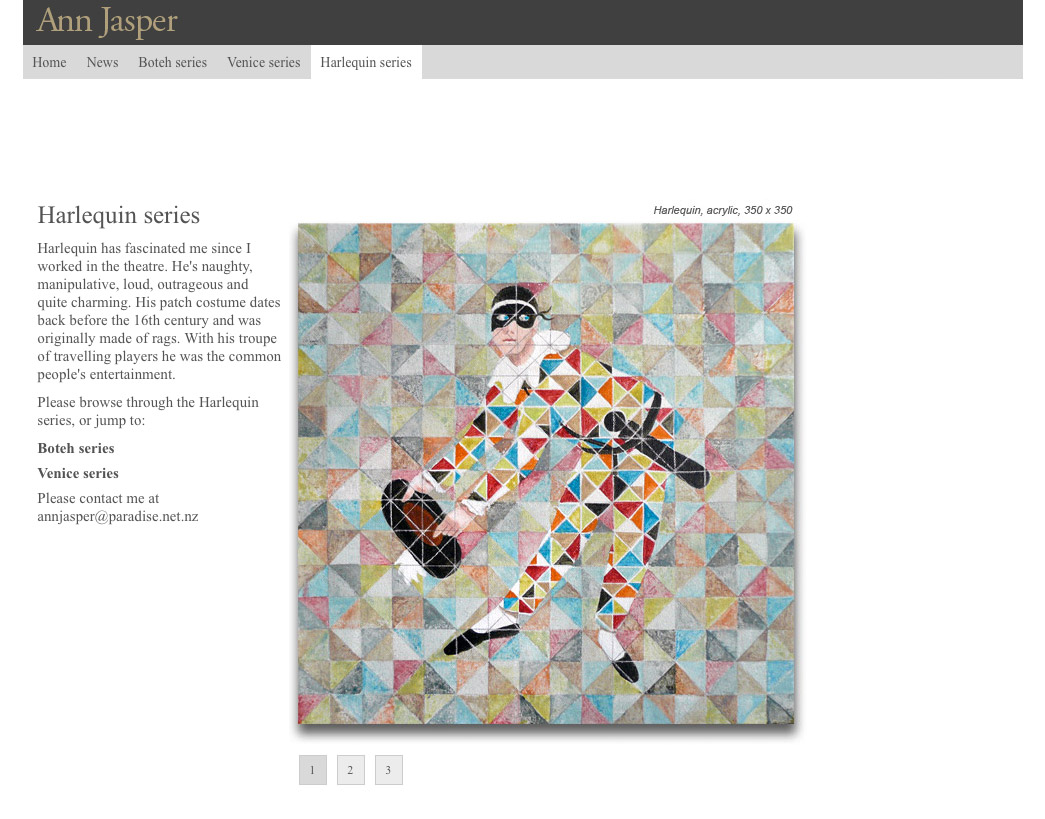This screenshot has width=1045, height=819.
Task: Select gallery page button 1
Action: point(313,770)
